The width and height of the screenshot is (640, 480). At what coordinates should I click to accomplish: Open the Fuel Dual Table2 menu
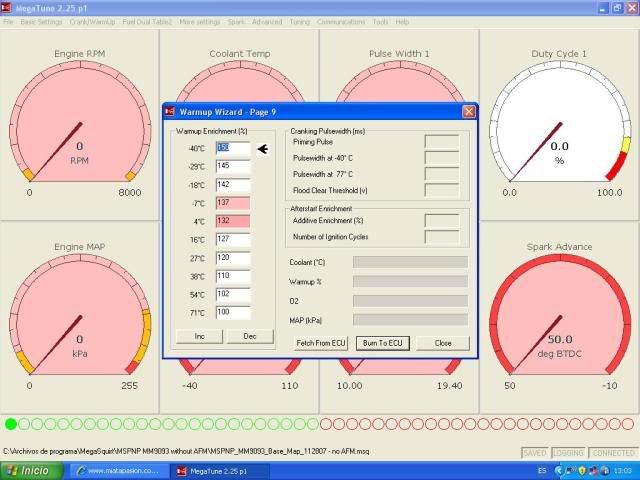[x=147, y=22]
